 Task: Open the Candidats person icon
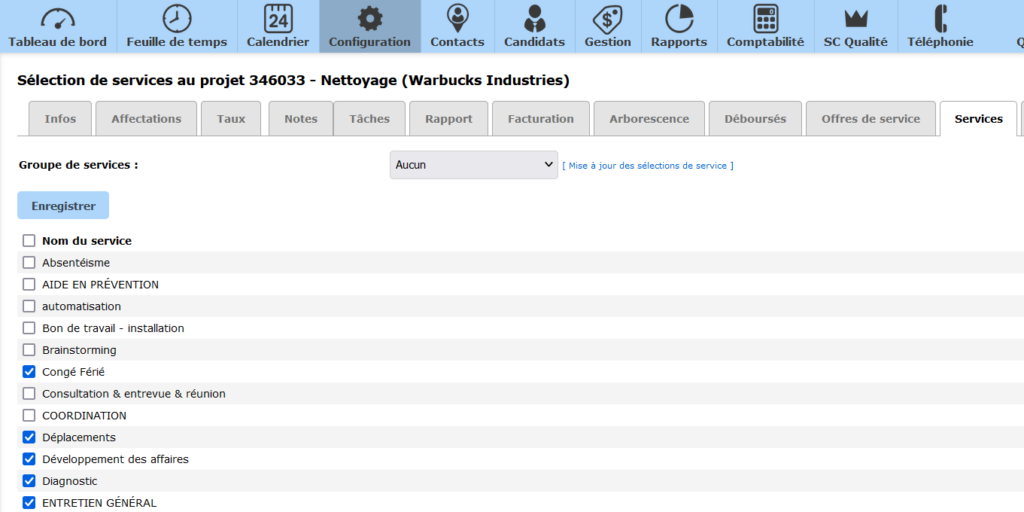[534, 18]
